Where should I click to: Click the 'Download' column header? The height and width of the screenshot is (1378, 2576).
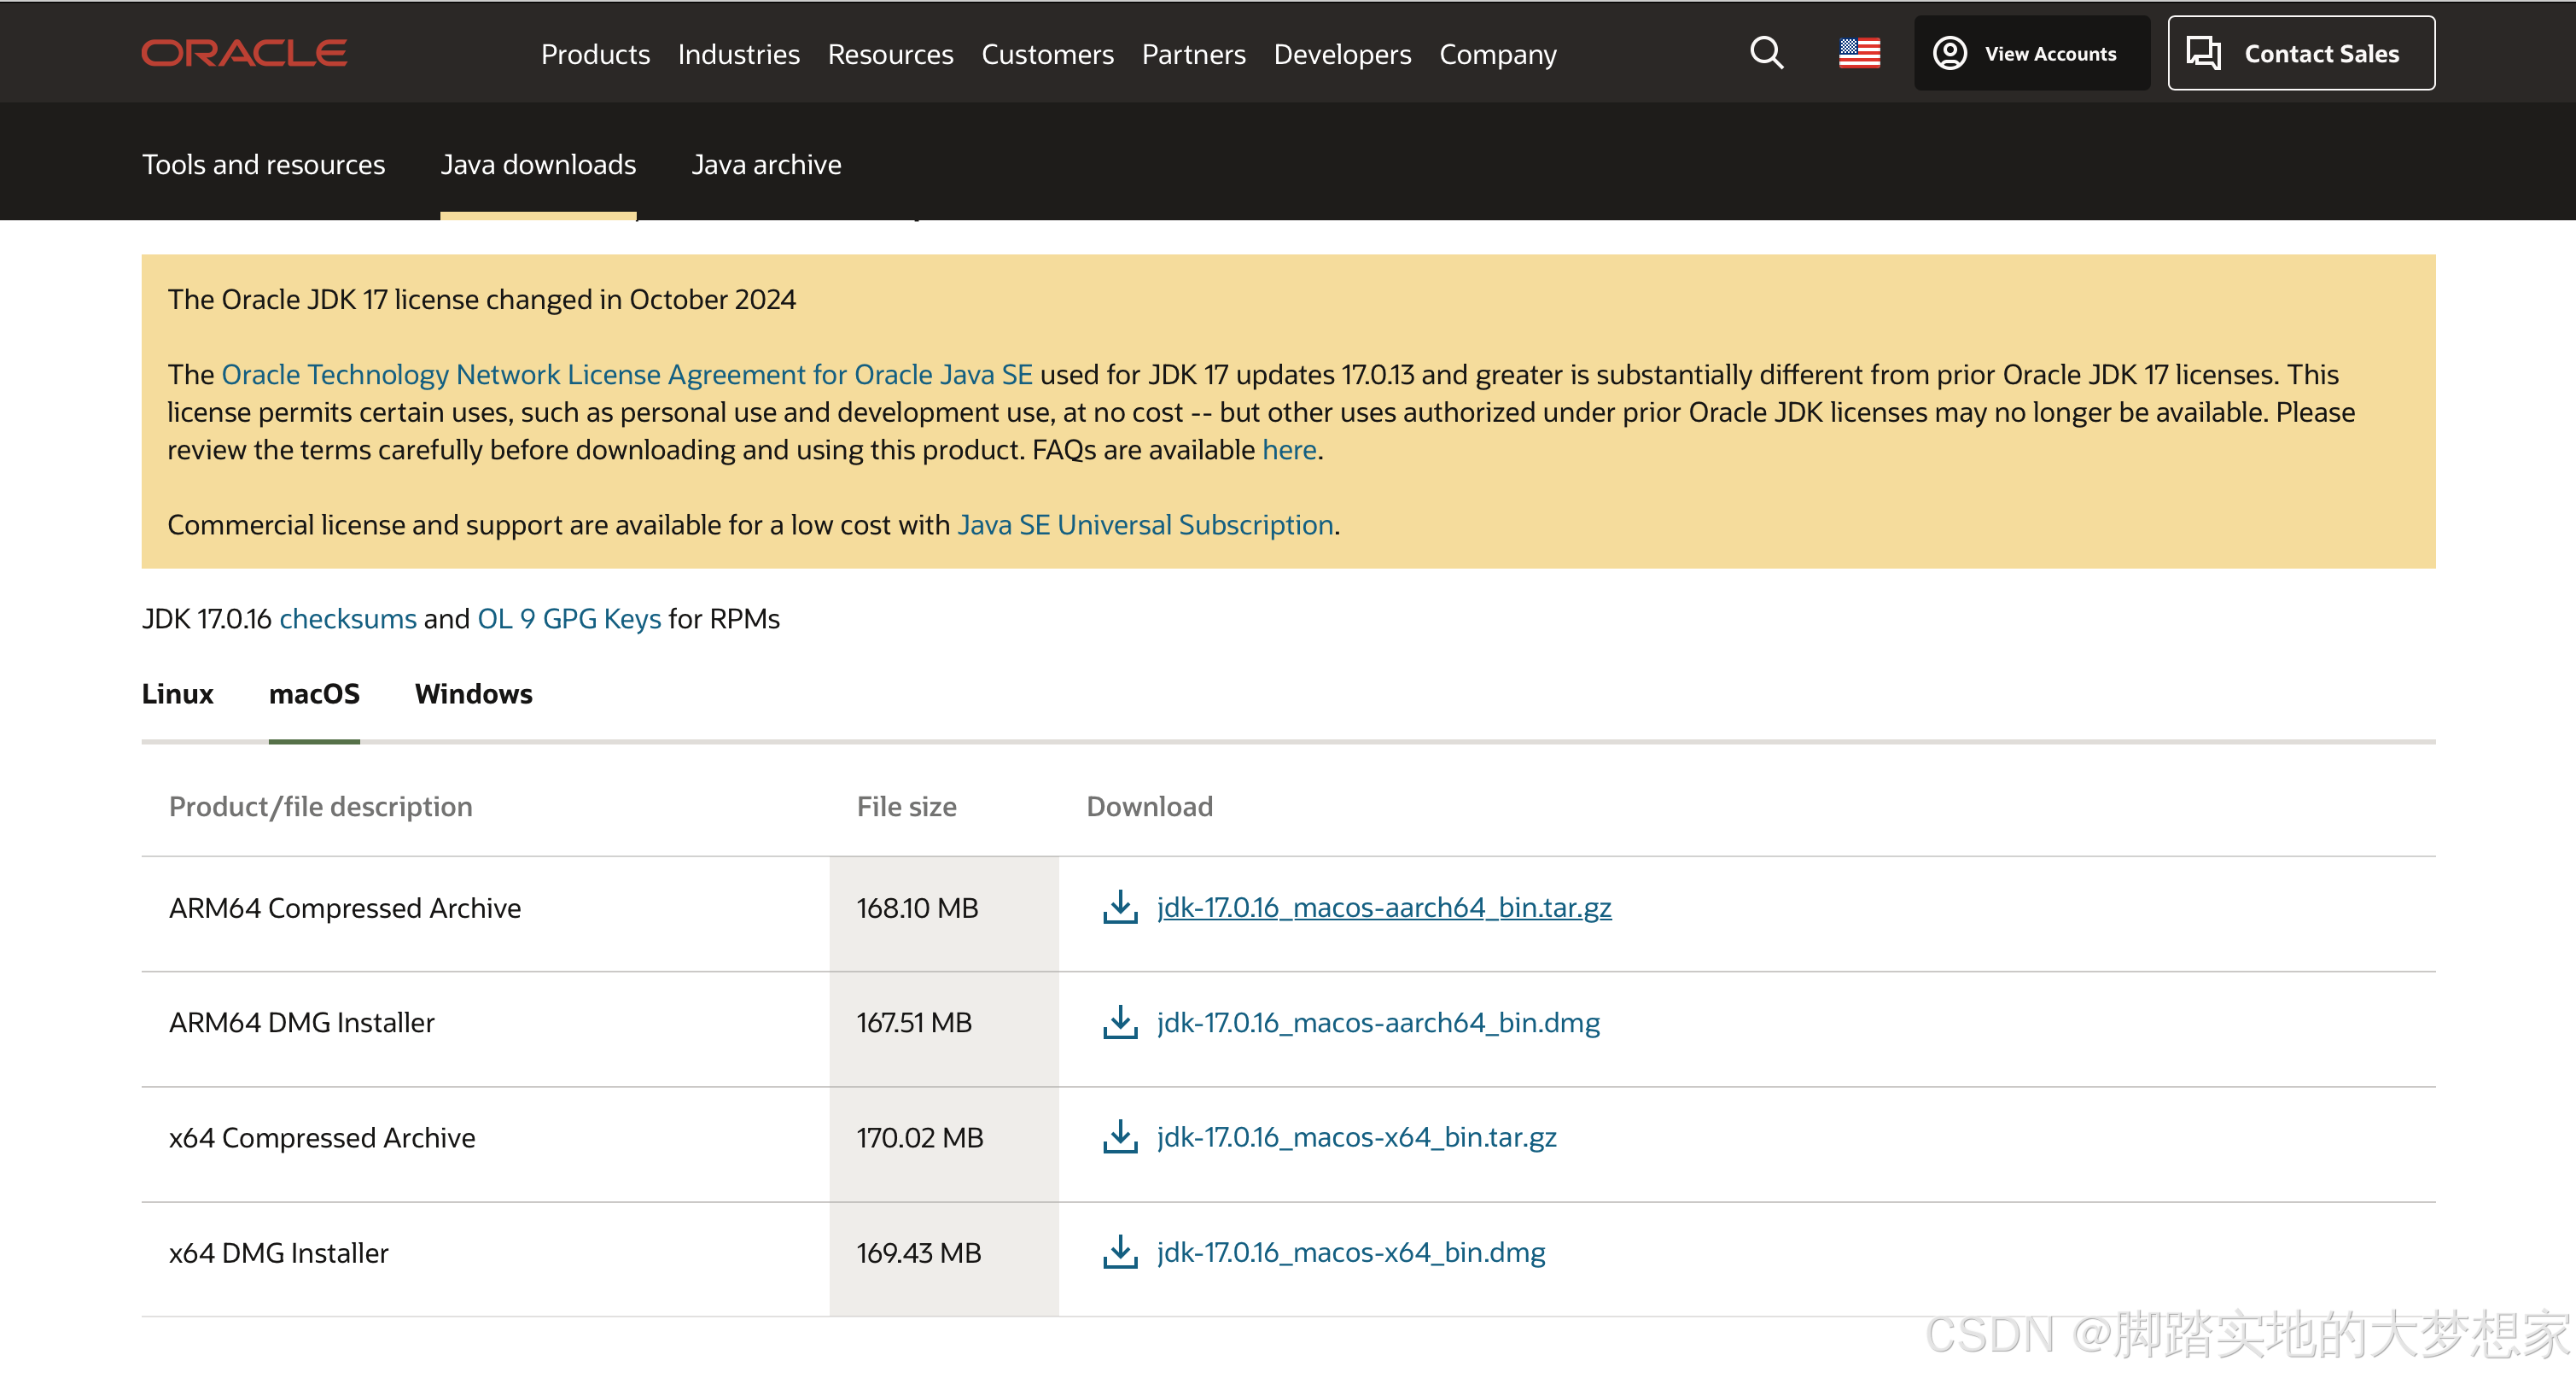click(1149, 807)
